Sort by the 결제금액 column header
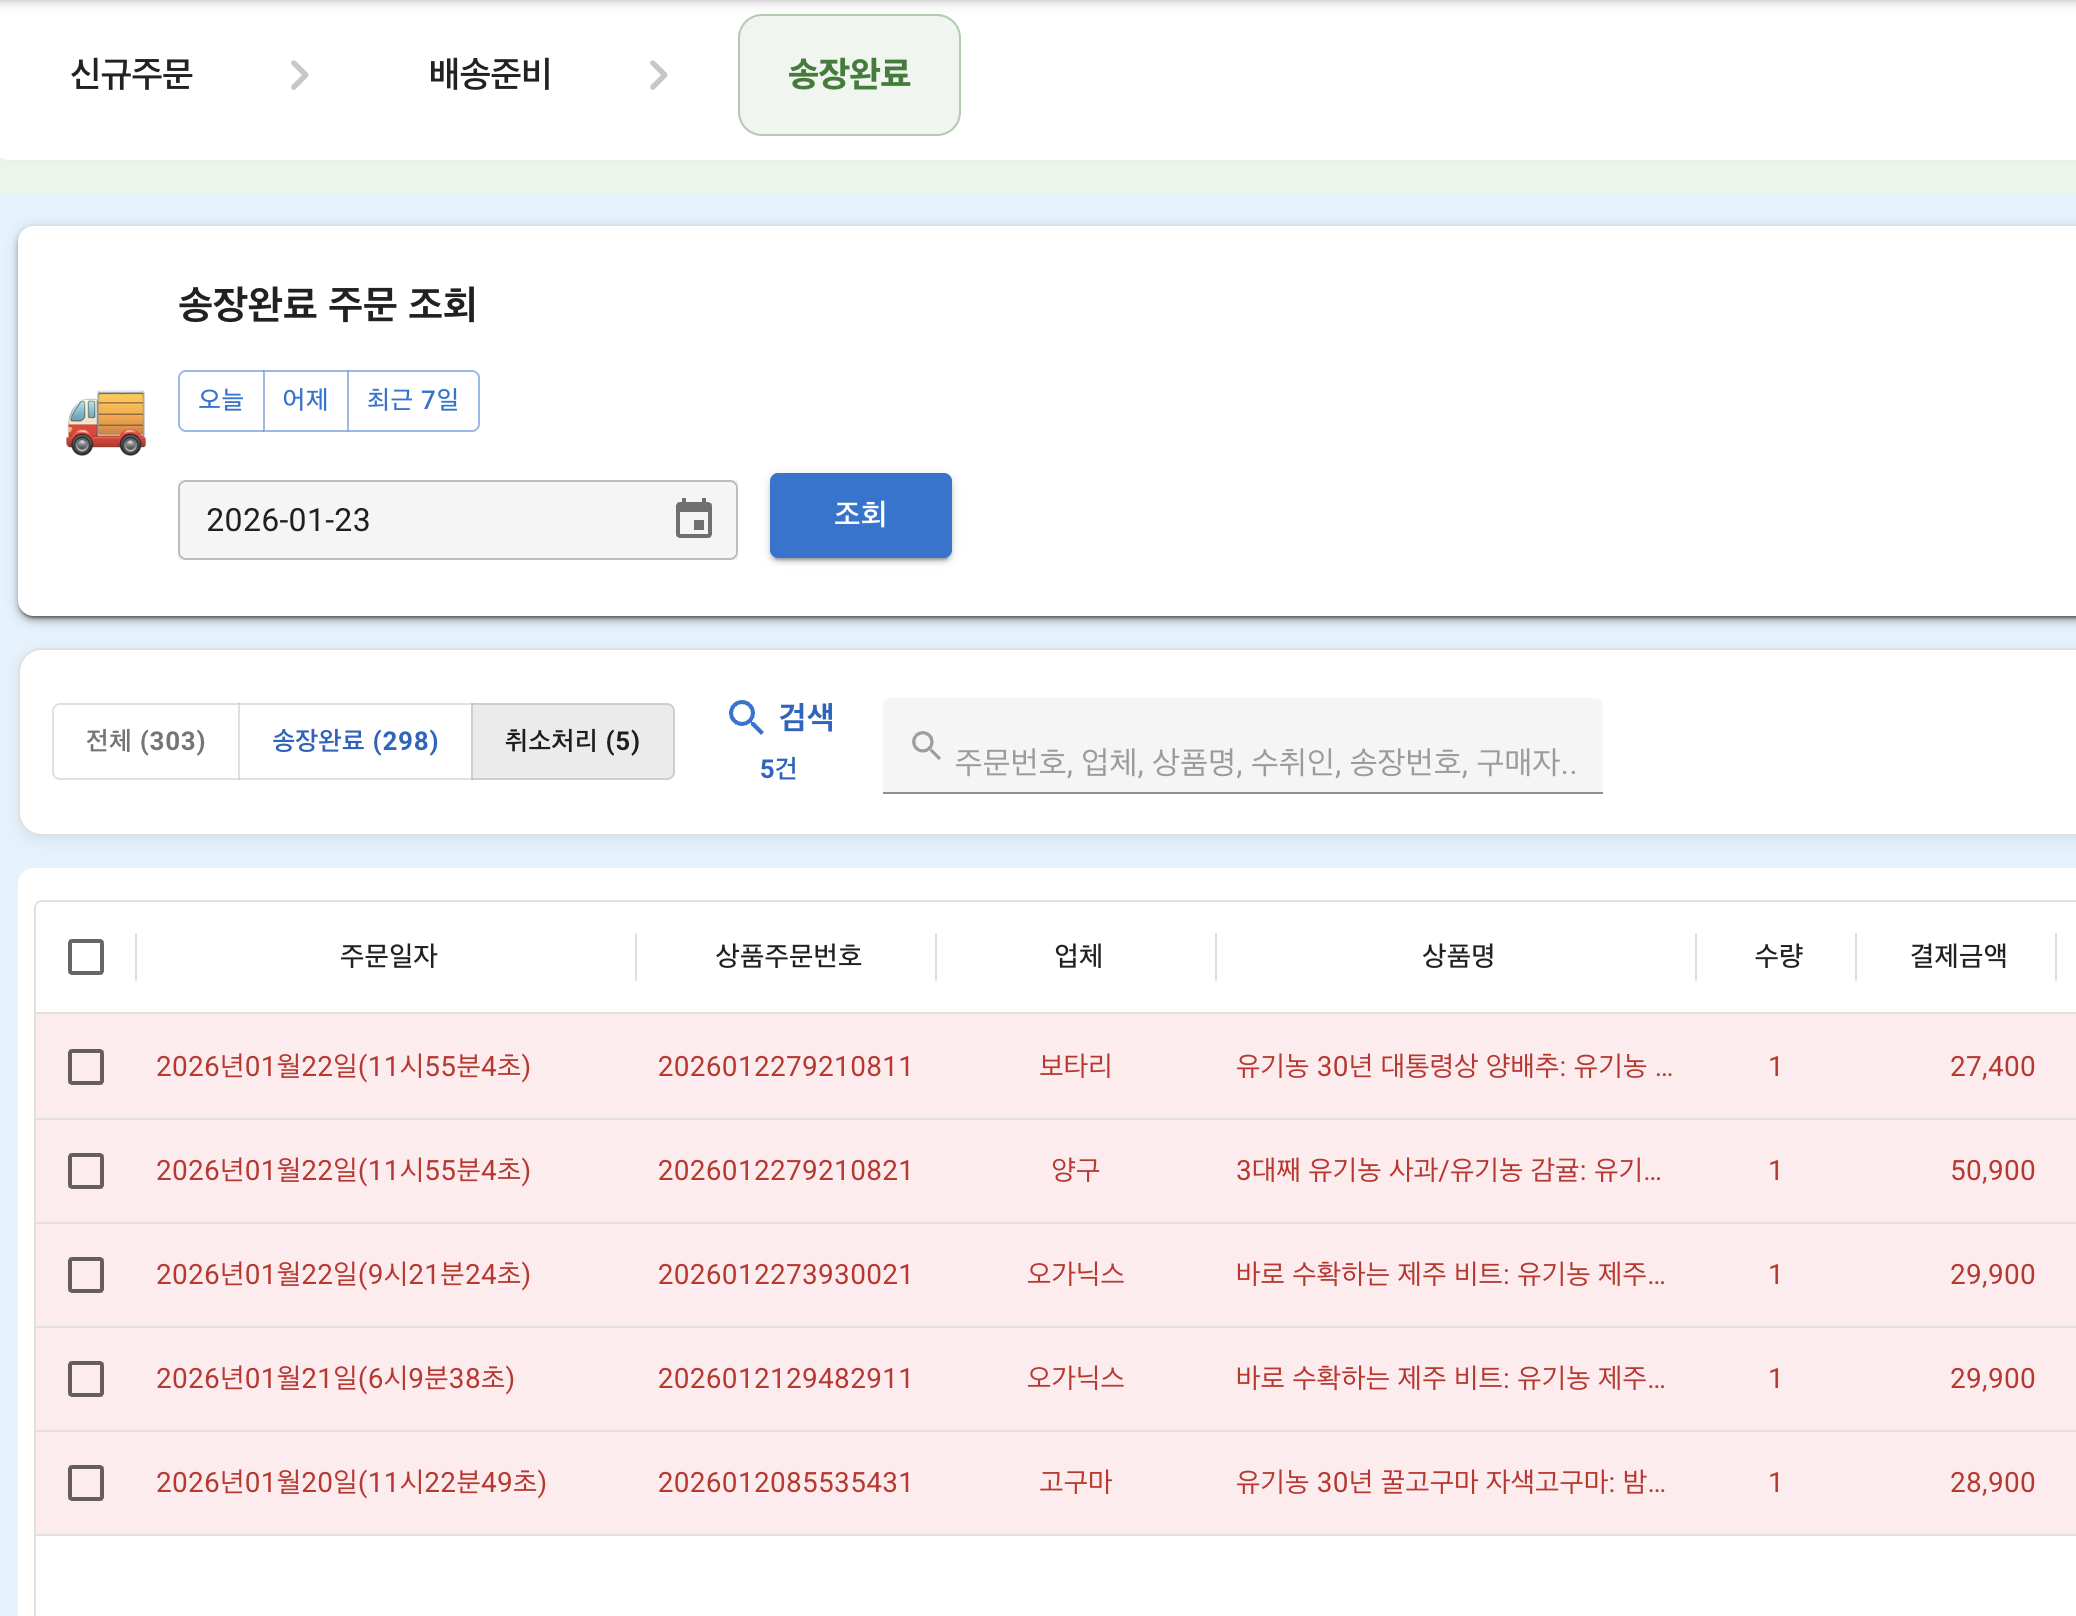Image resolution: width=2076 pixels, height=1616 pixels. tap(1957, 956)
